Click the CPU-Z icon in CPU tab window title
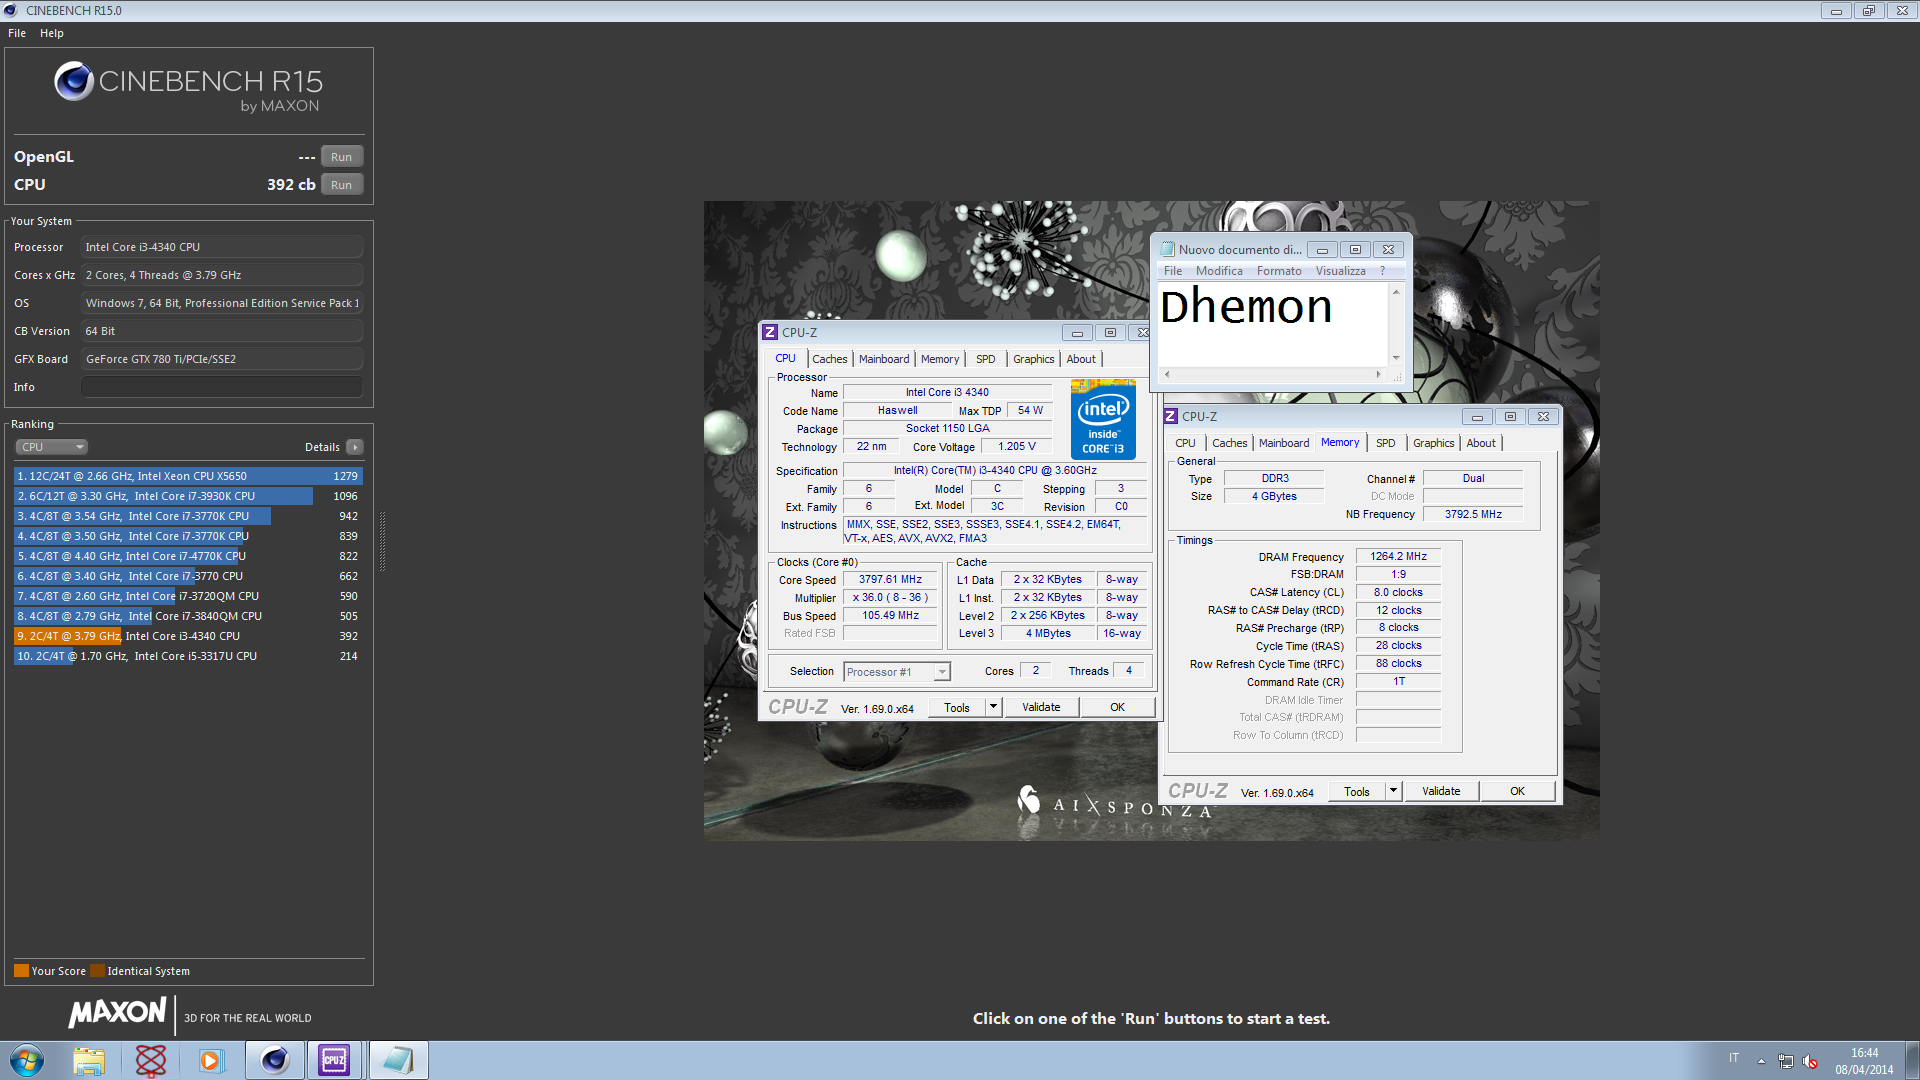 (770, 333)
